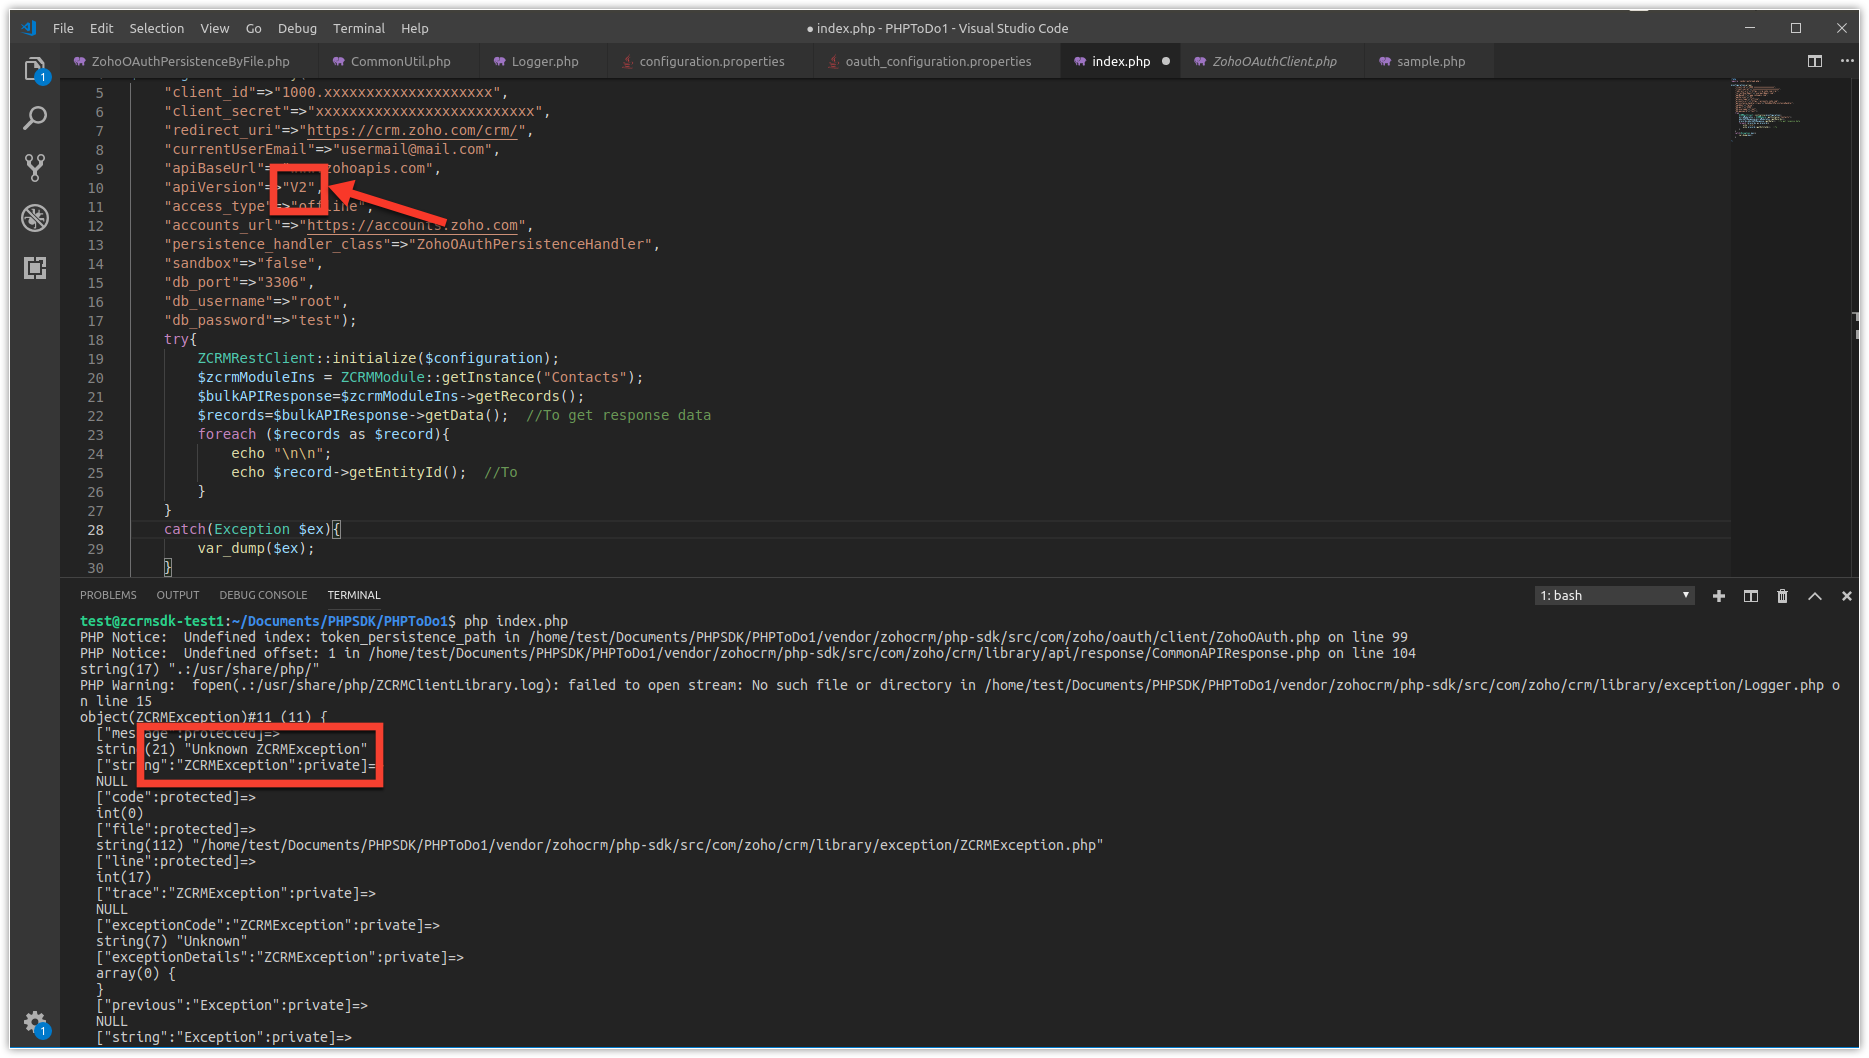Click the VS Code logo icon
Viewport: 1869px width, 1058px height.
coord(29,28)
